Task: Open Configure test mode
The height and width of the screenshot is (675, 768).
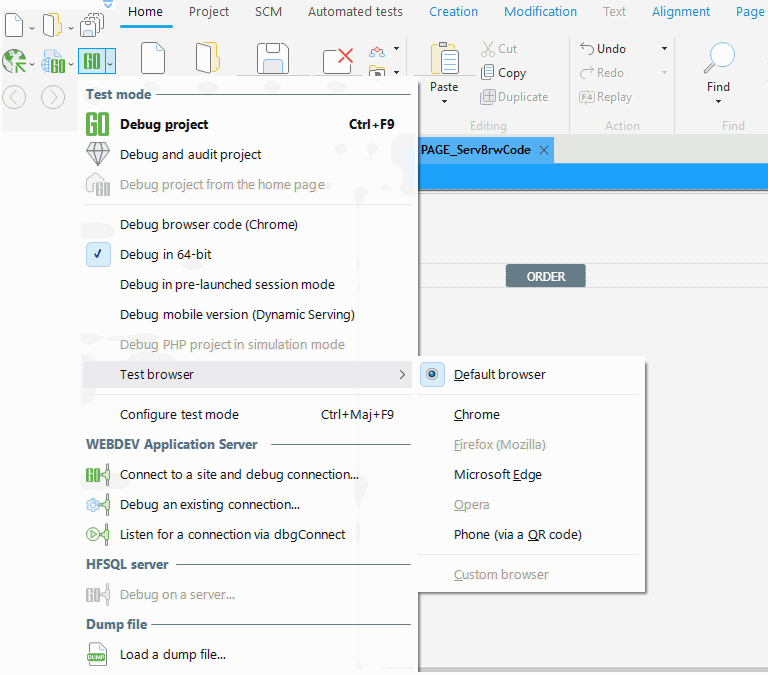Action: [248, 414]
